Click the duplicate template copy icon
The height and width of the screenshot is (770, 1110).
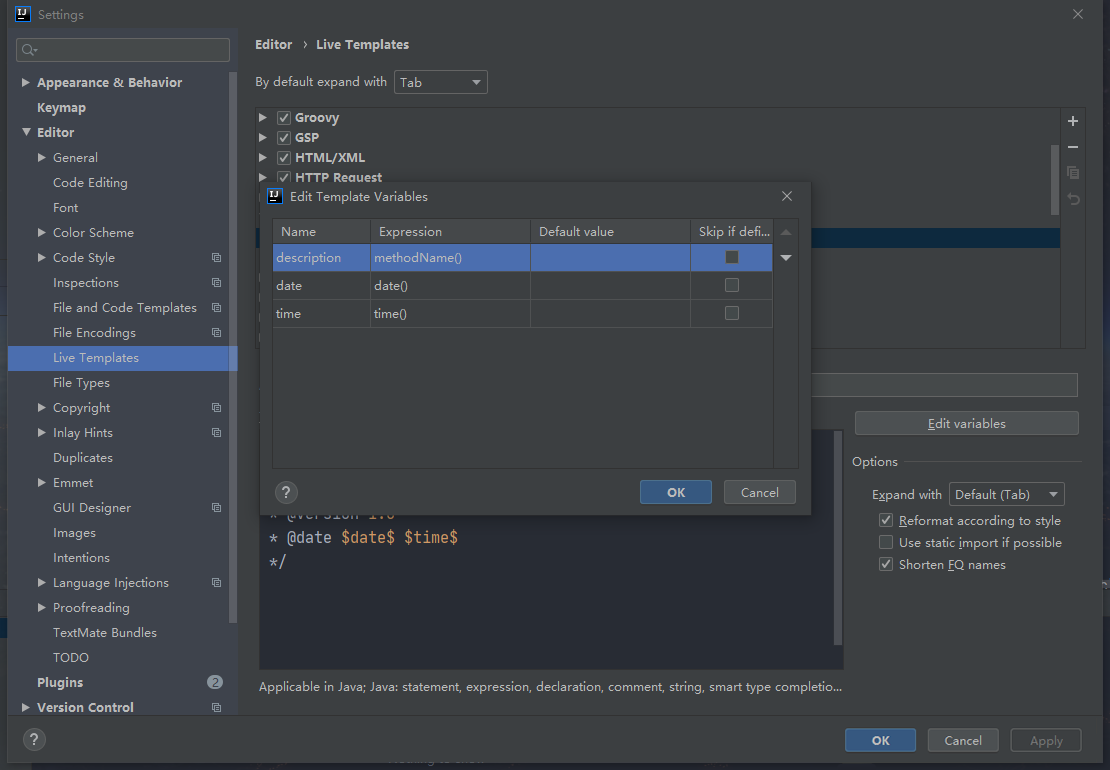point(1073,173)
